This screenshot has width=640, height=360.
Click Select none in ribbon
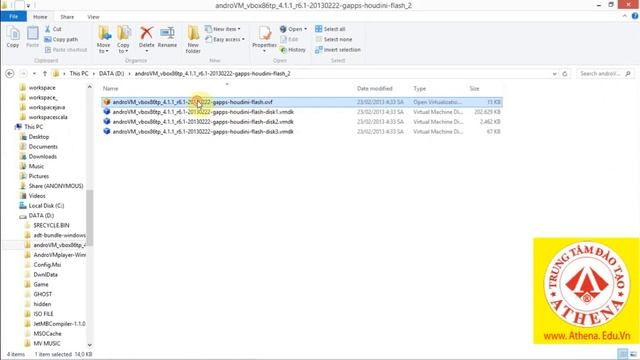click(x=333, y=39)
